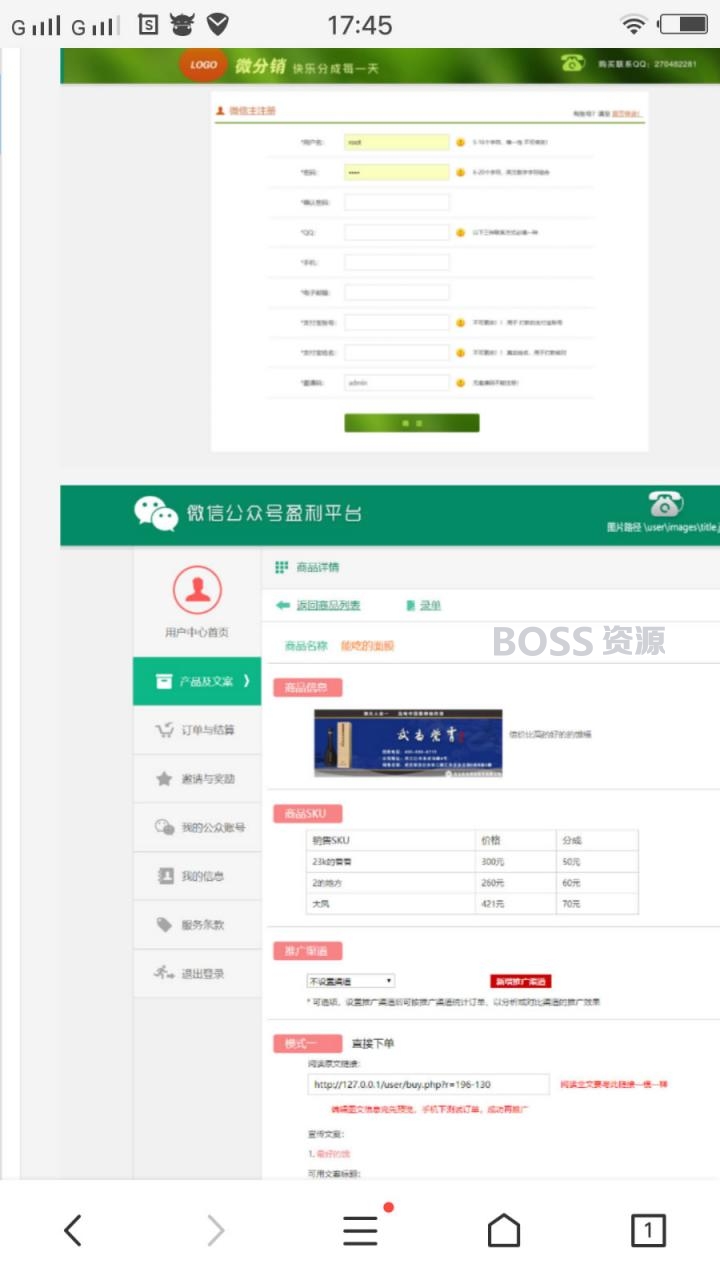Click the 我的公众账号 chat icon
Viewport: 720px width, 1280px height.
tap(164, 827)
